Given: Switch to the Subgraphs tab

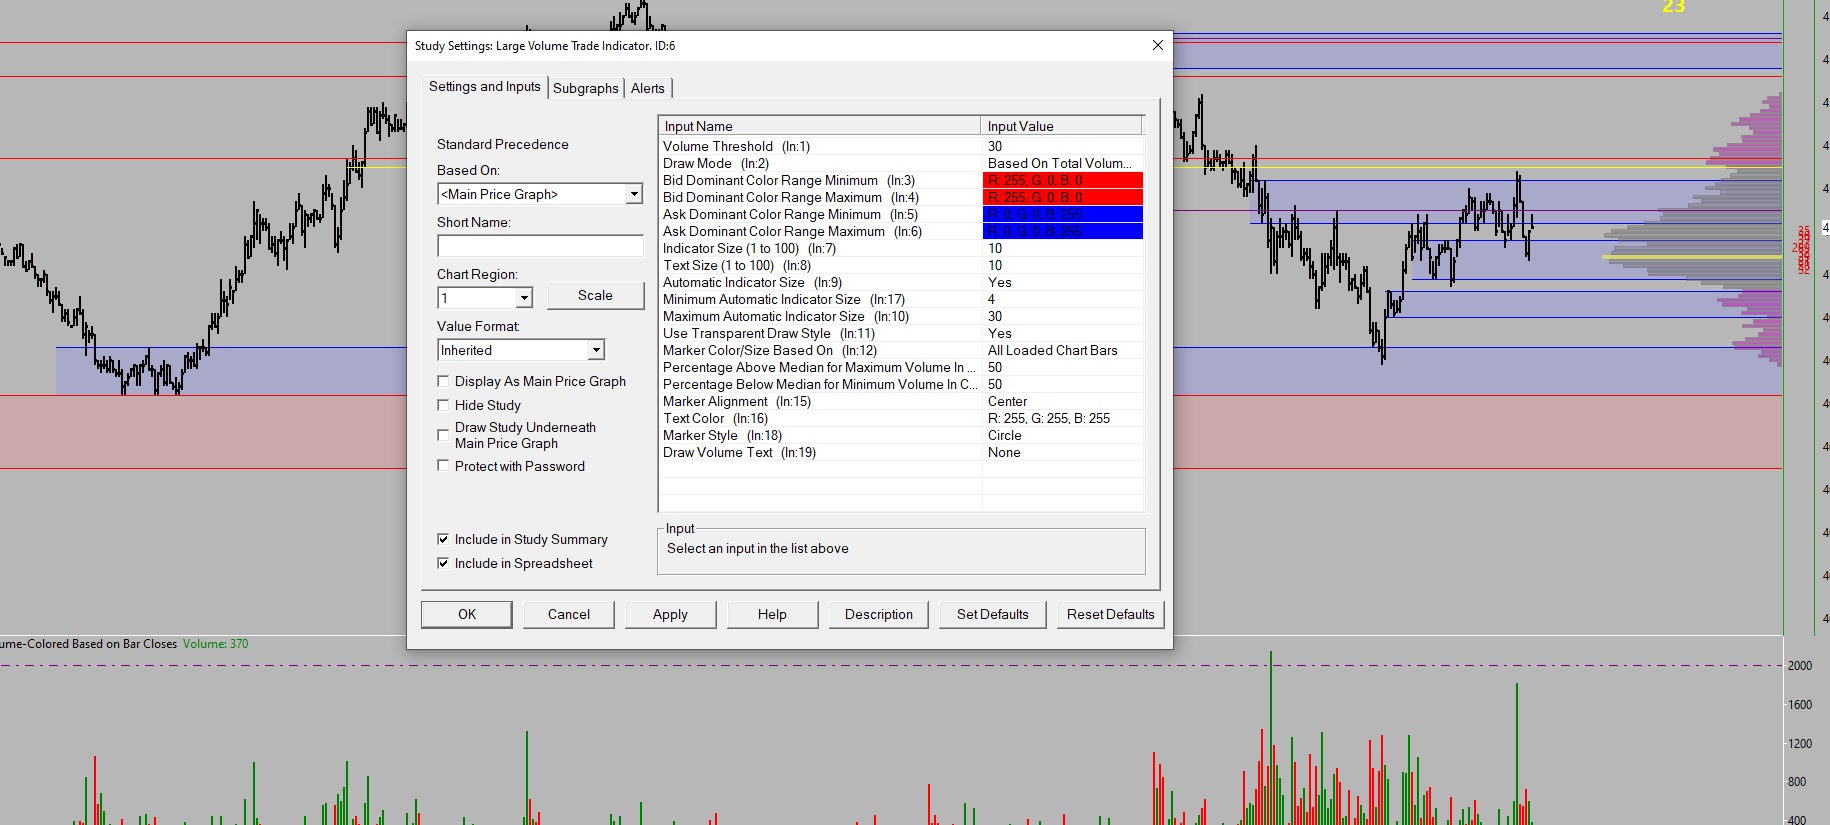Looking at the screenshot, I should point(585,88).
